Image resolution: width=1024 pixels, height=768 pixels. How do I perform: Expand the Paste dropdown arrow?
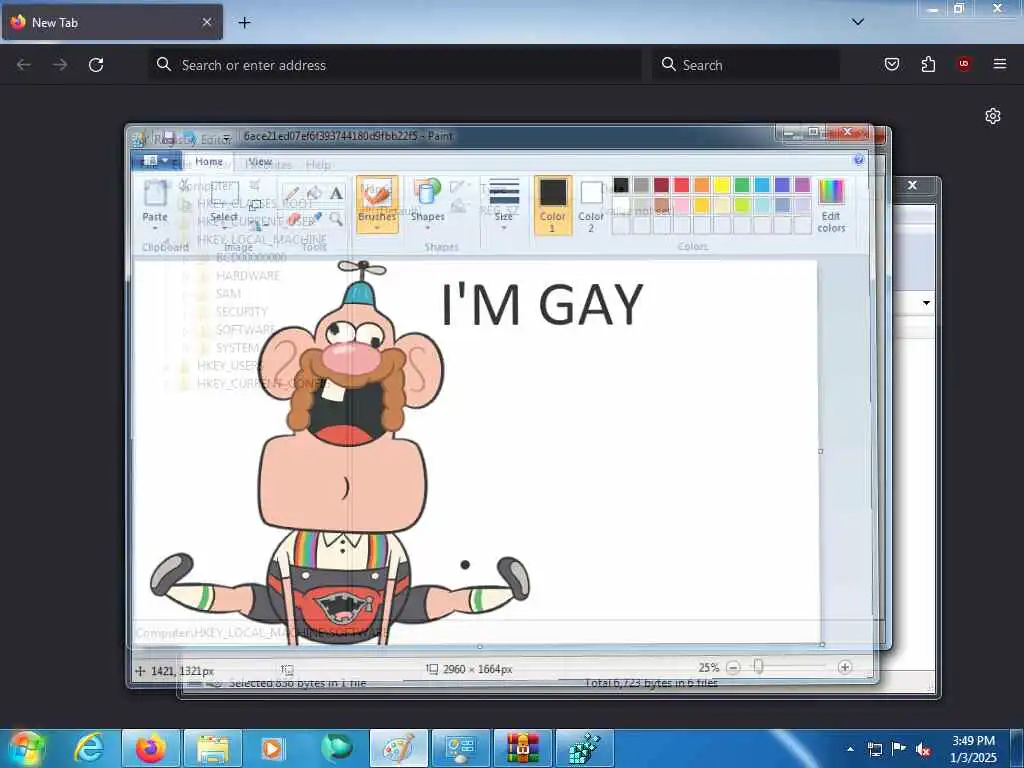155,228
